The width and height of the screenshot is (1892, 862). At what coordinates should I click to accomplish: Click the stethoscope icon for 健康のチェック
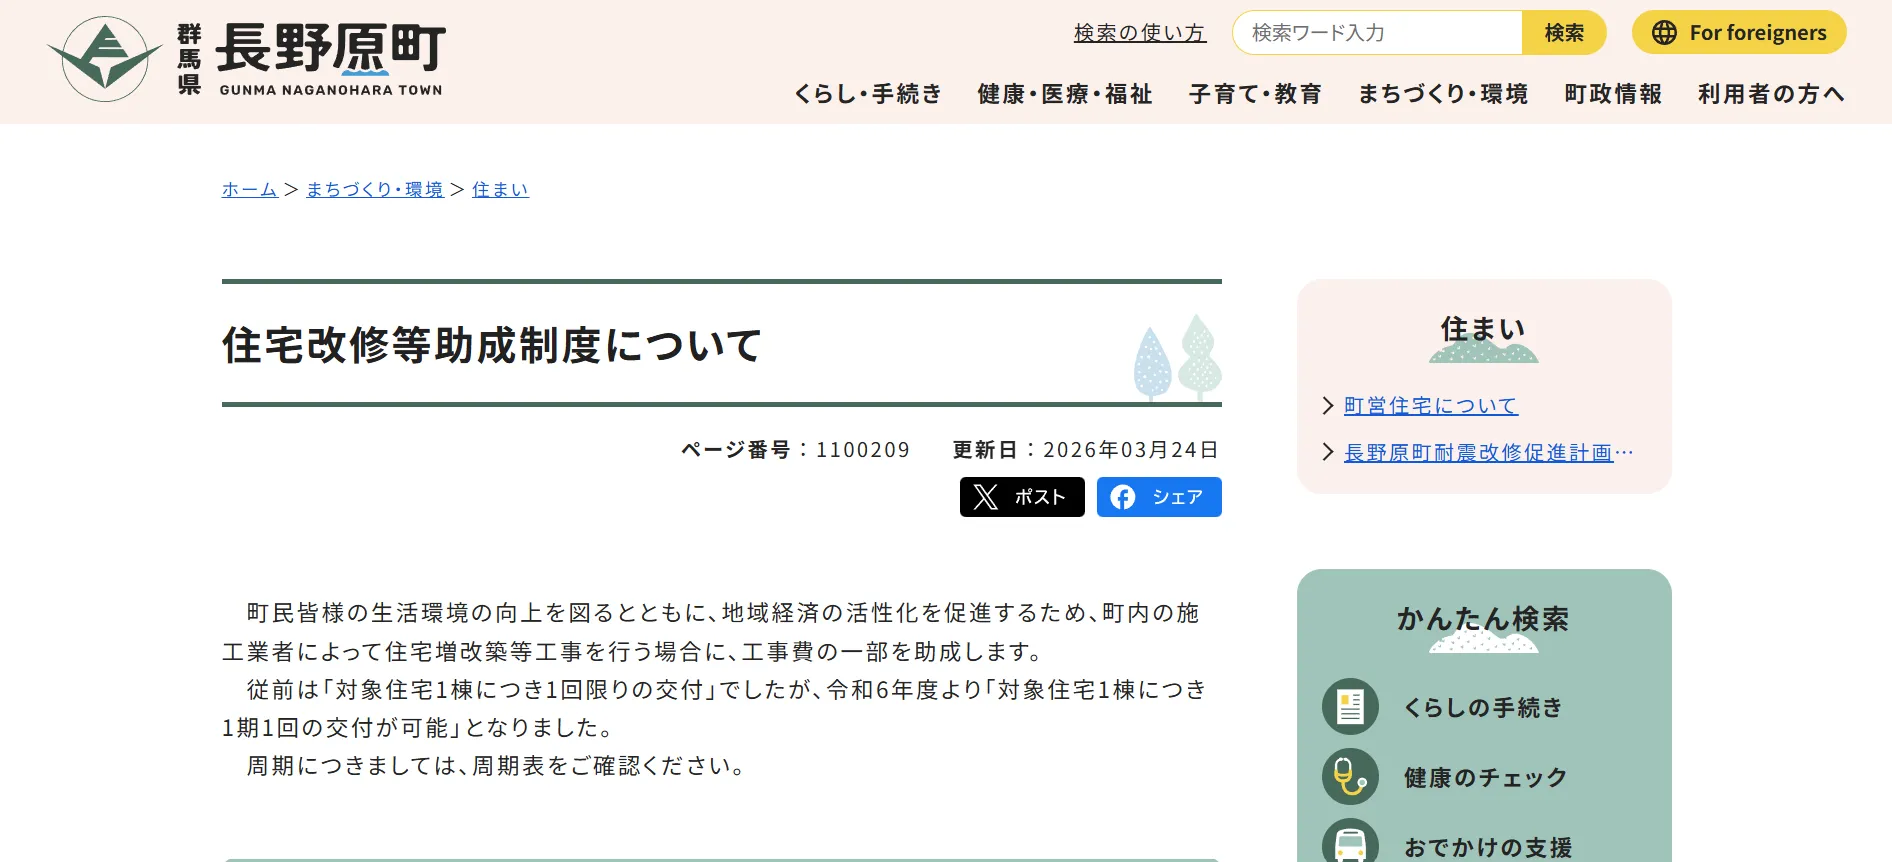click(x=1350, y=777)
